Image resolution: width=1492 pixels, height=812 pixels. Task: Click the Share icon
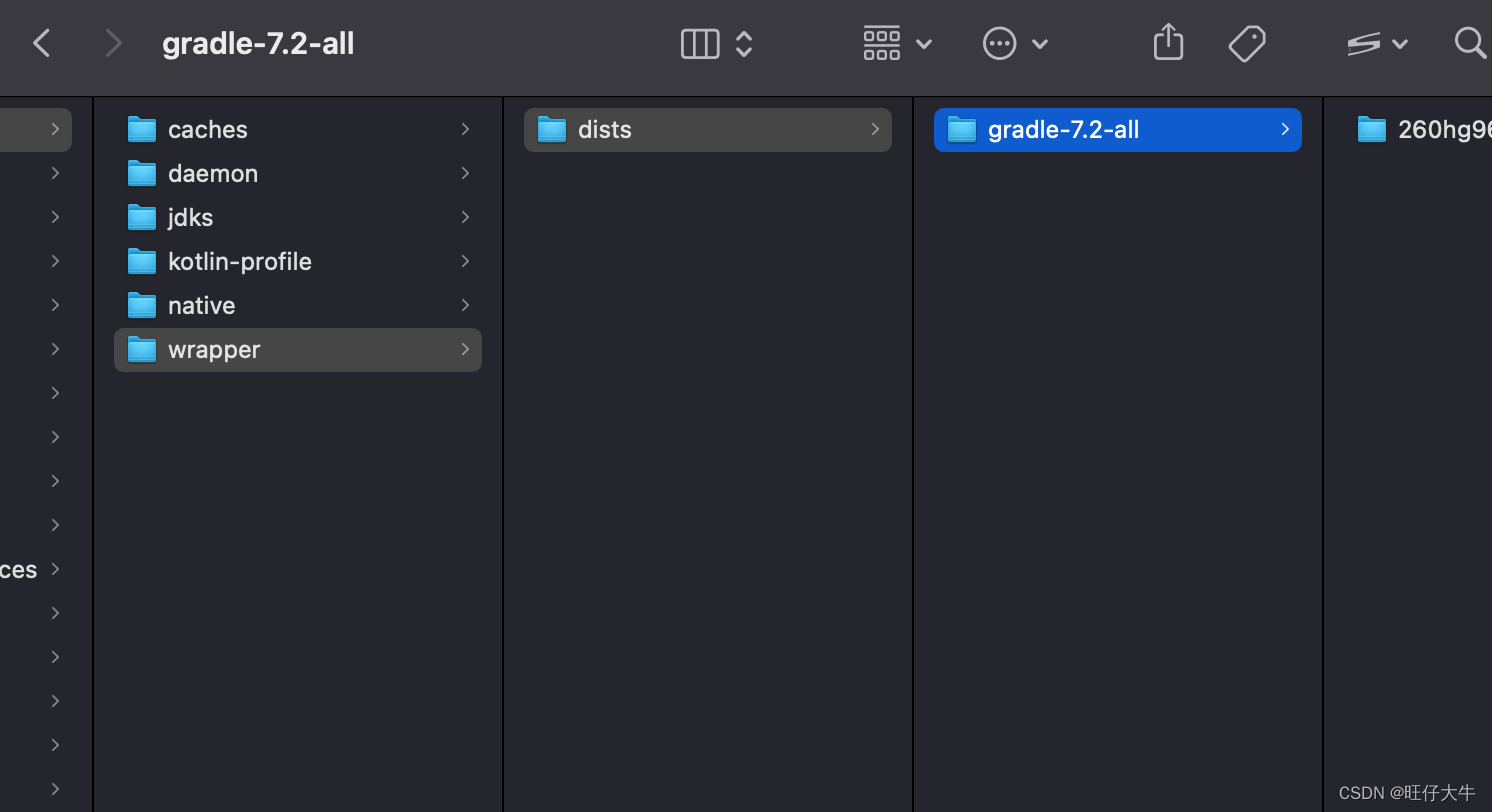coord(1168,42)
